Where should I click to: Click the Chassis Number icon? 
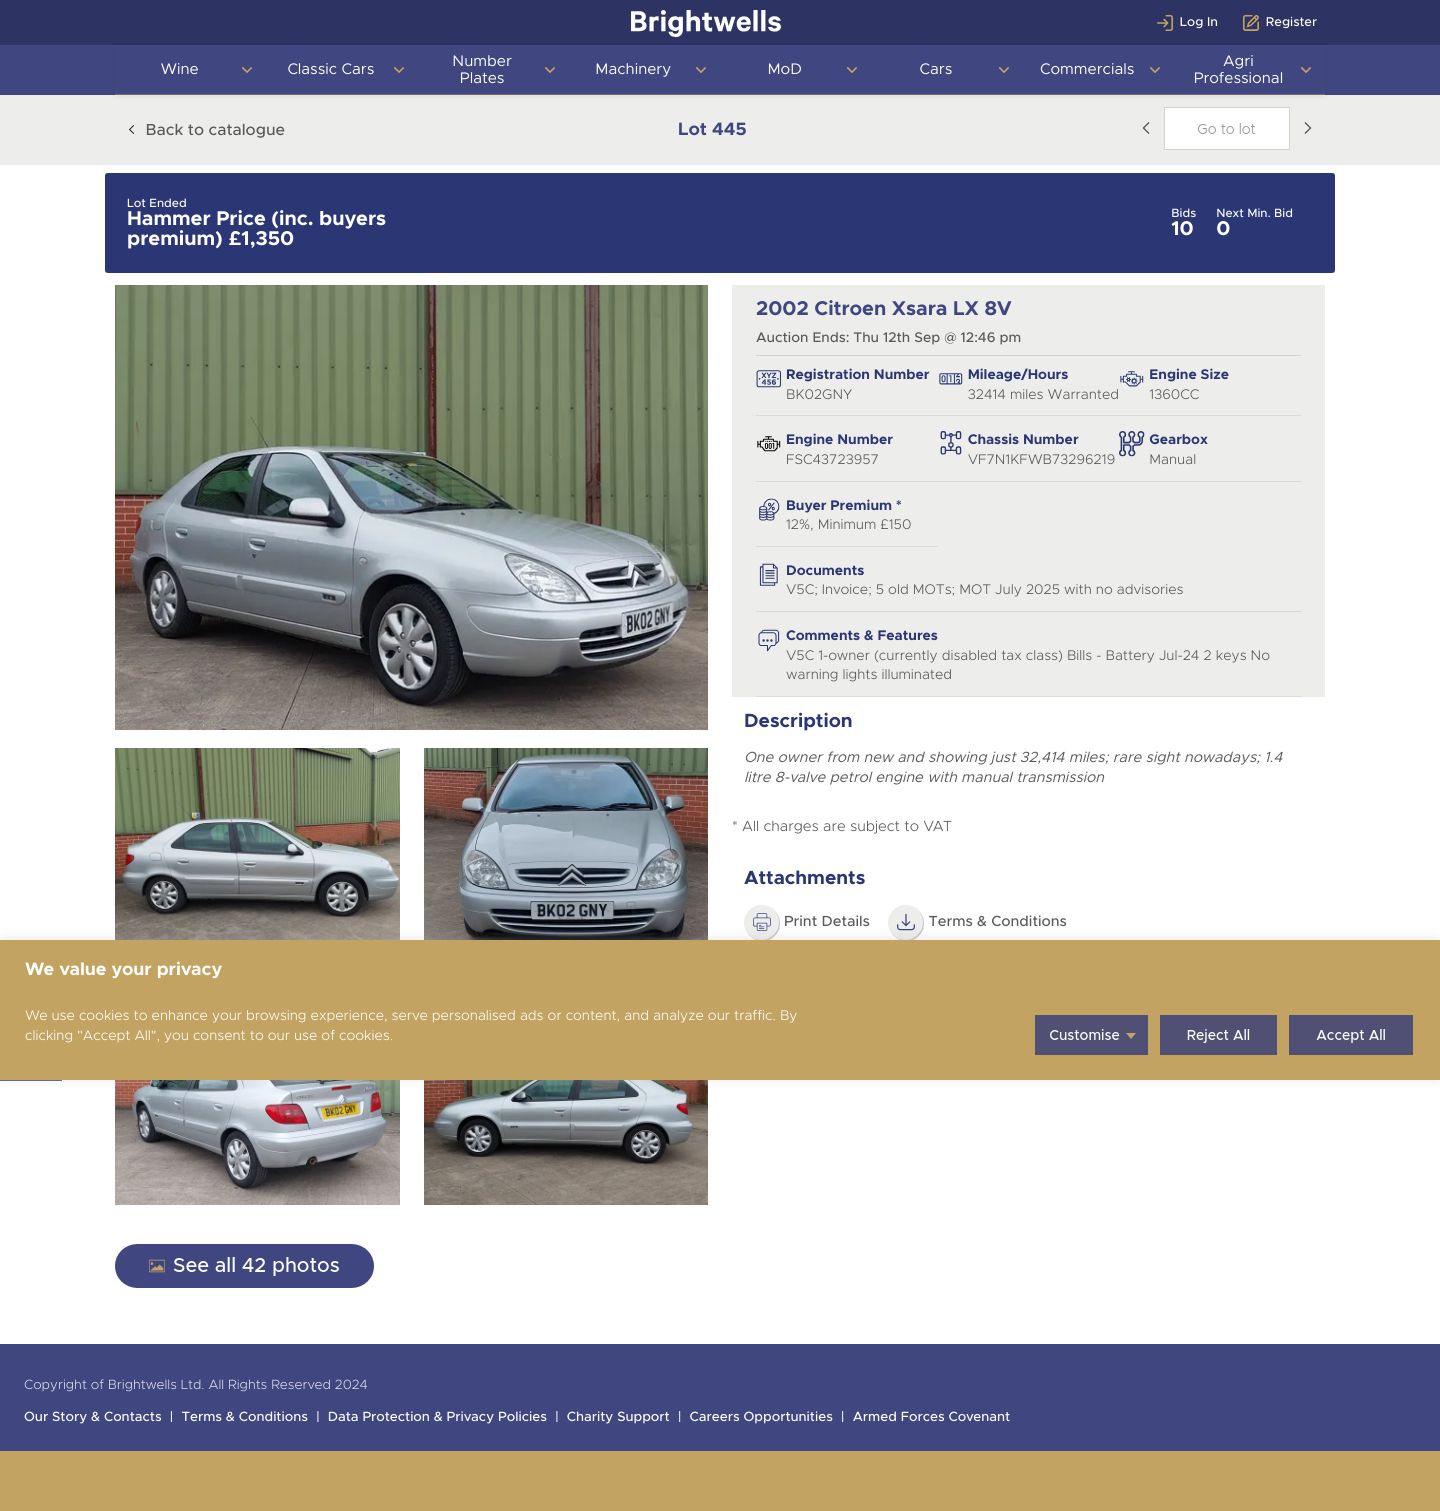[x=950, y=443]
